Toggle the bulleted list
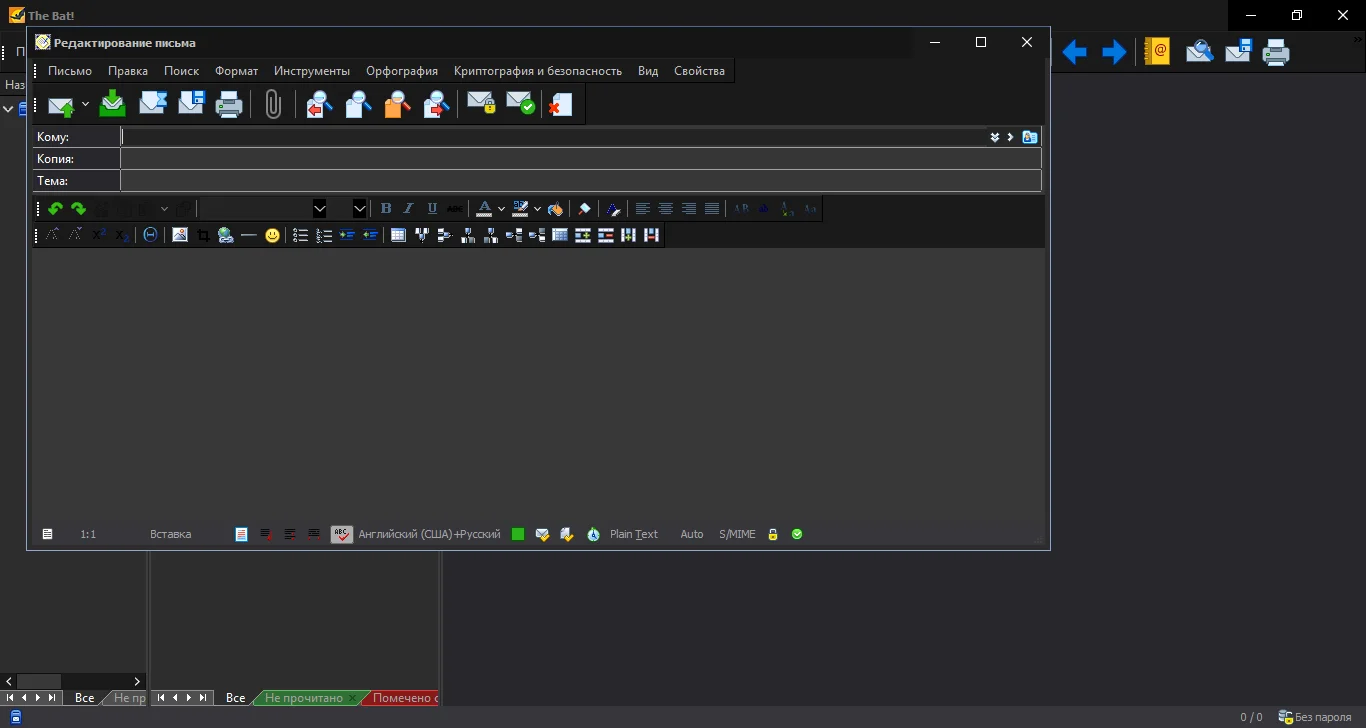Image resolution: width=1366 pixels, height=728 pixels. [x=300, y=235]
